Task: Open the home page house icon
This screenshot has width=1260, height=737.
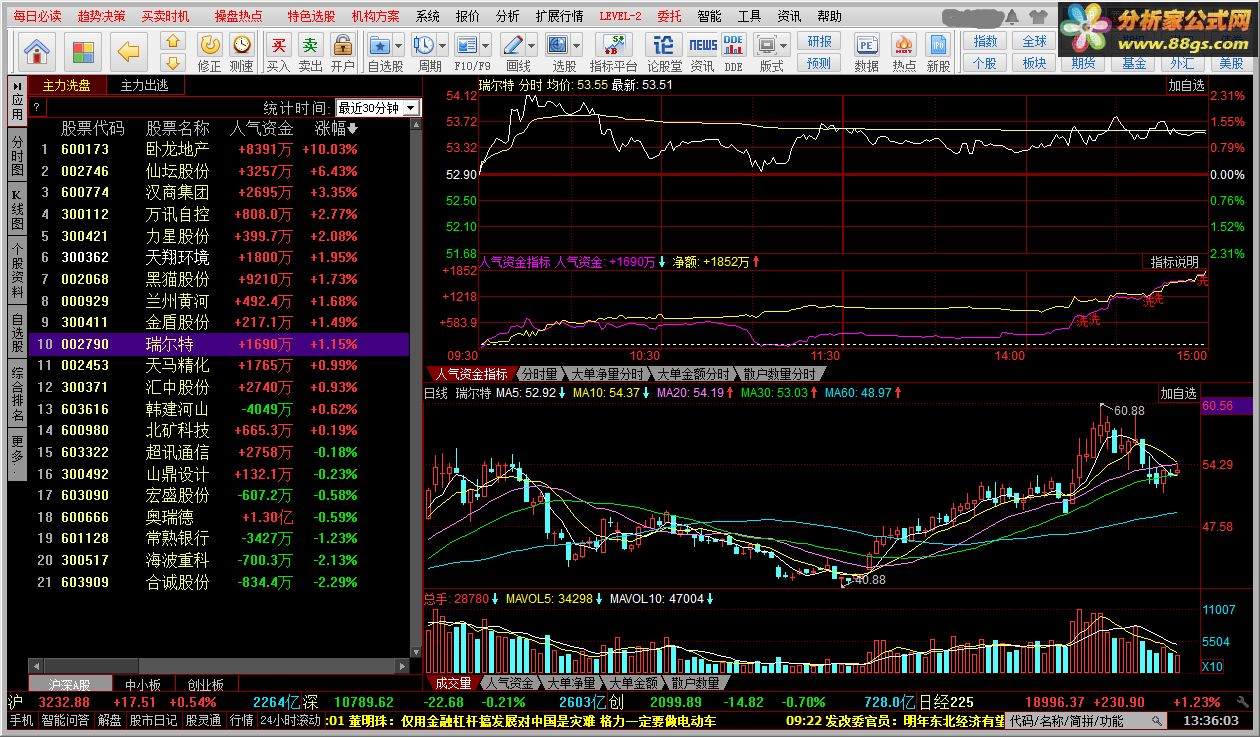Action: (x=37, y=50)
